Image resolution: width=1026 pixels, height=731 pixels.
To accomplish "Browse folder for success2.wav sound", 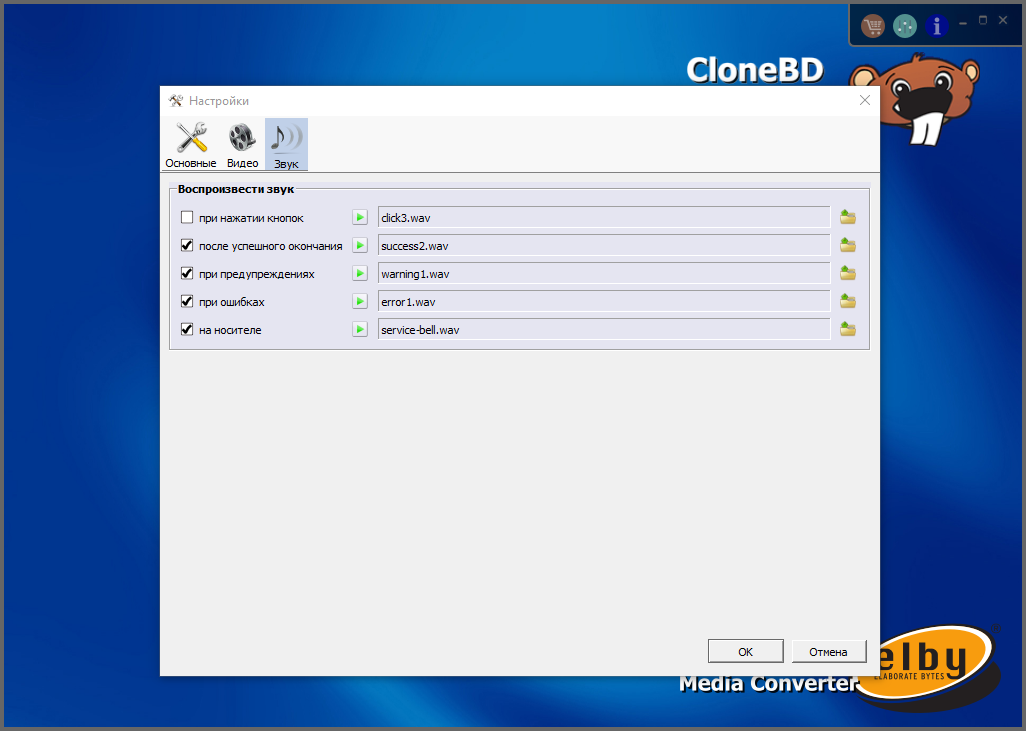I will (x=848, y=245).
